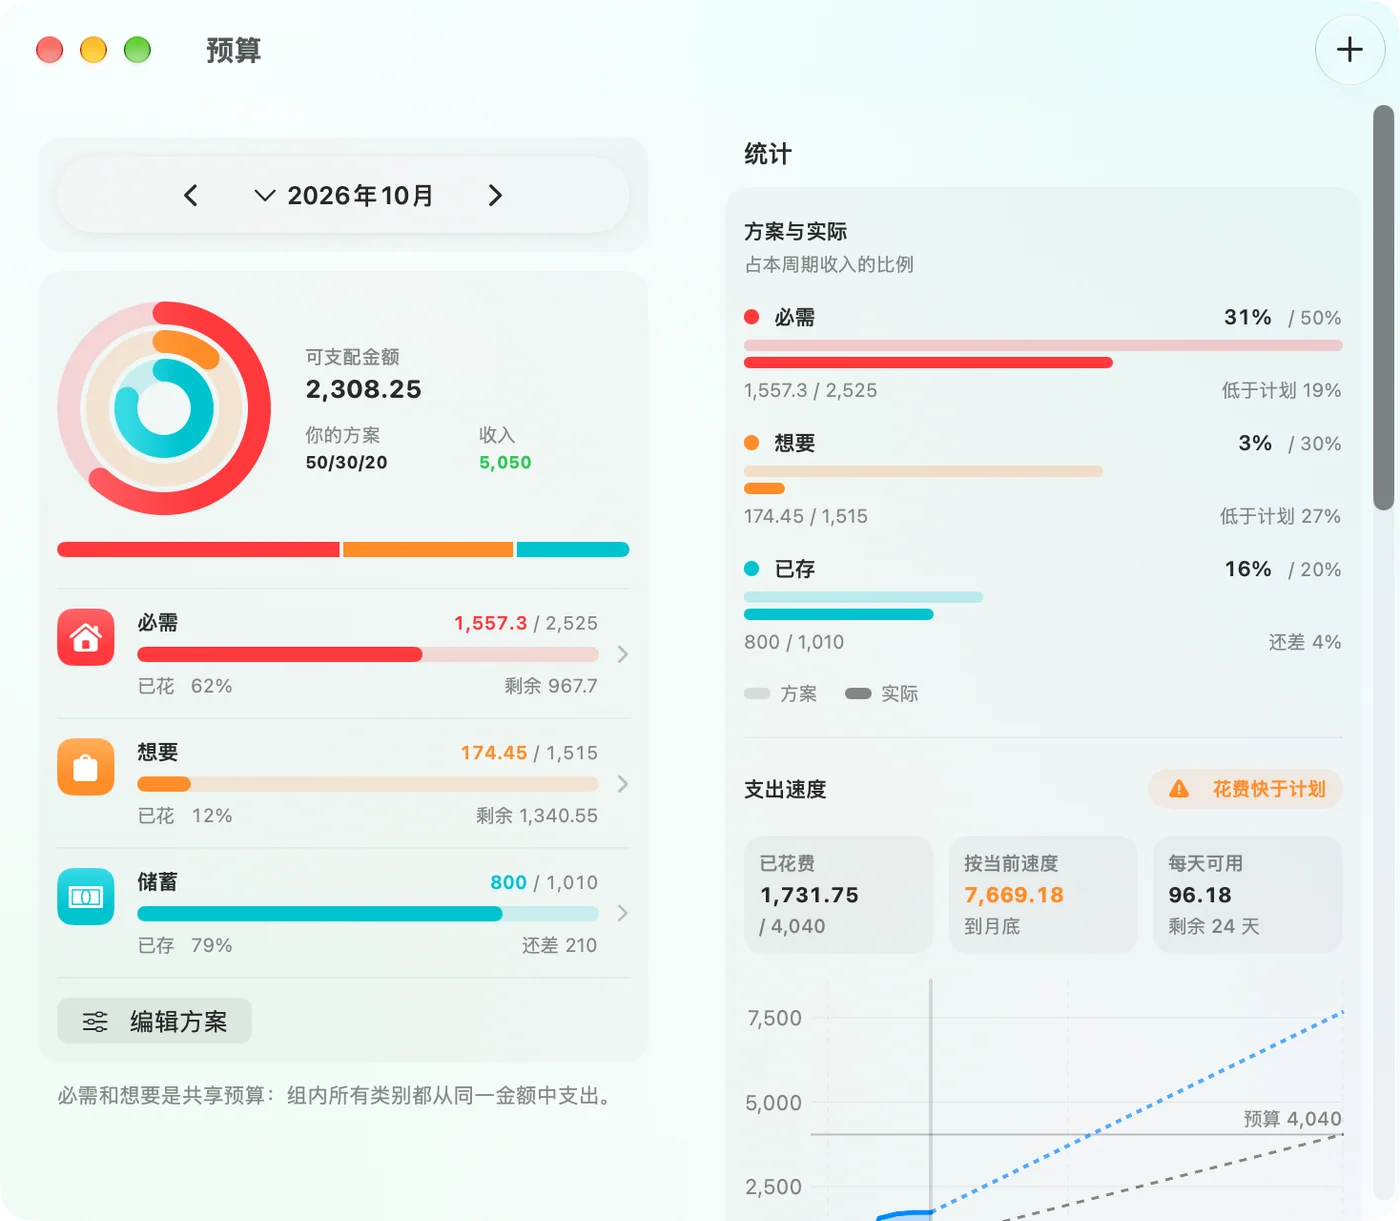
Task: Click the 低于计划 19% label
Action: 1281,390
